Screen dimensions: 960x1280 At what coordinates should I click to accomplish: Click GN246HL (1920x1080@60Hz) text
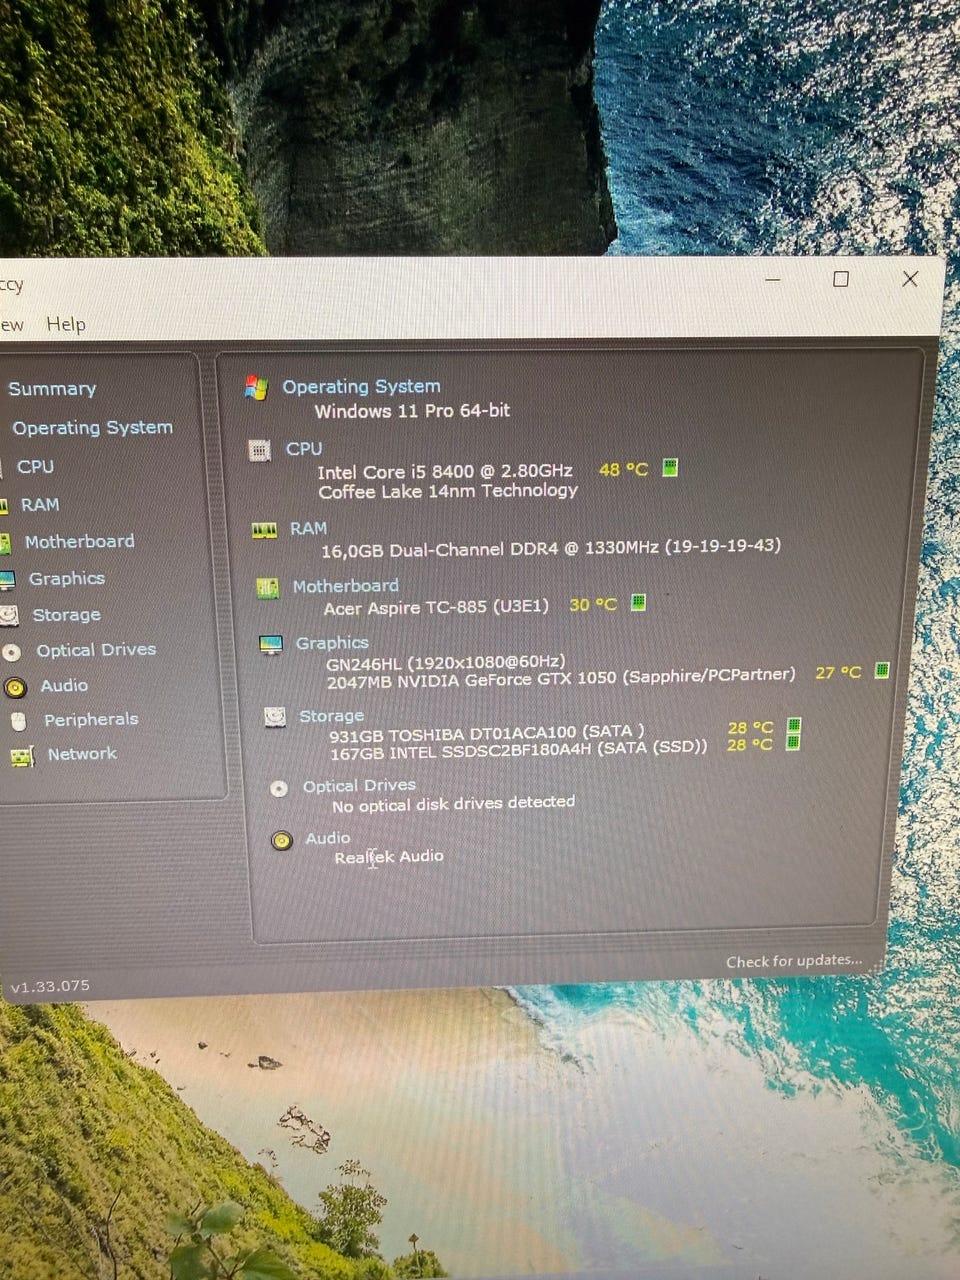pos(446,662)
